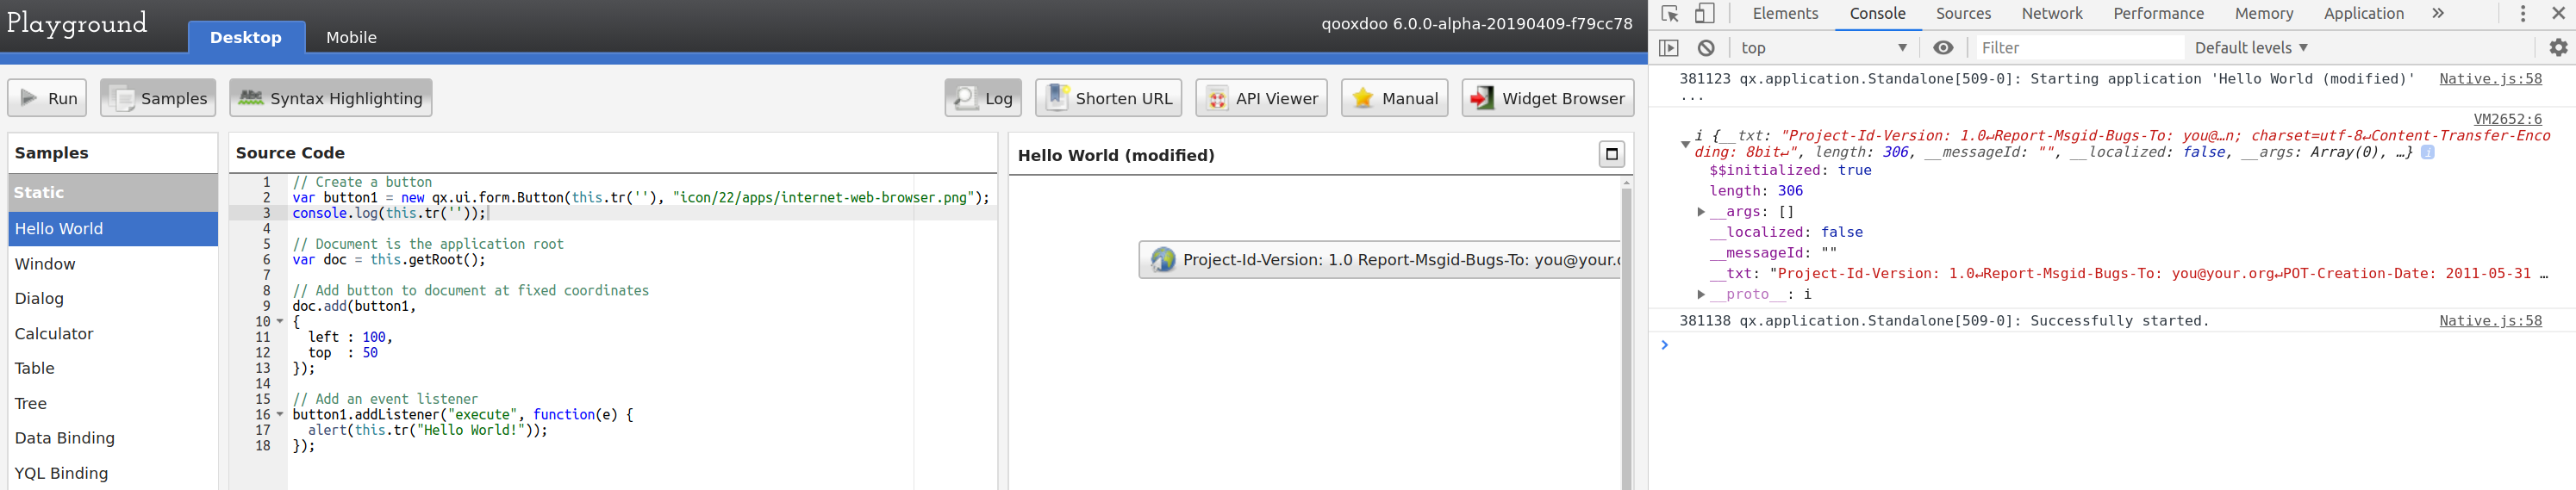The height and width of the screenshot is (490, 2576).
Task: Toggle the device toolbar icon
Action: [x=1705, y=14]
